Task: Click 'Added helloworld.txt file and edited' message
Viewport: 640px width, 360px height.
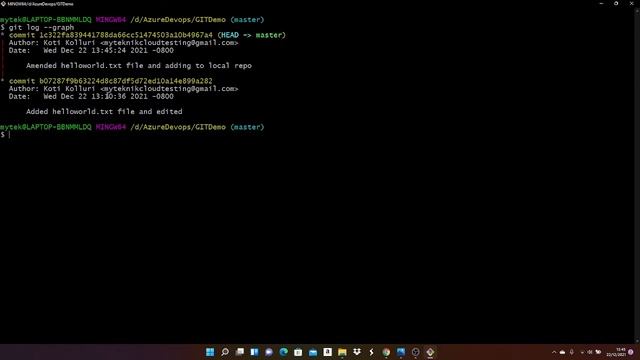Action: (104, 111)
